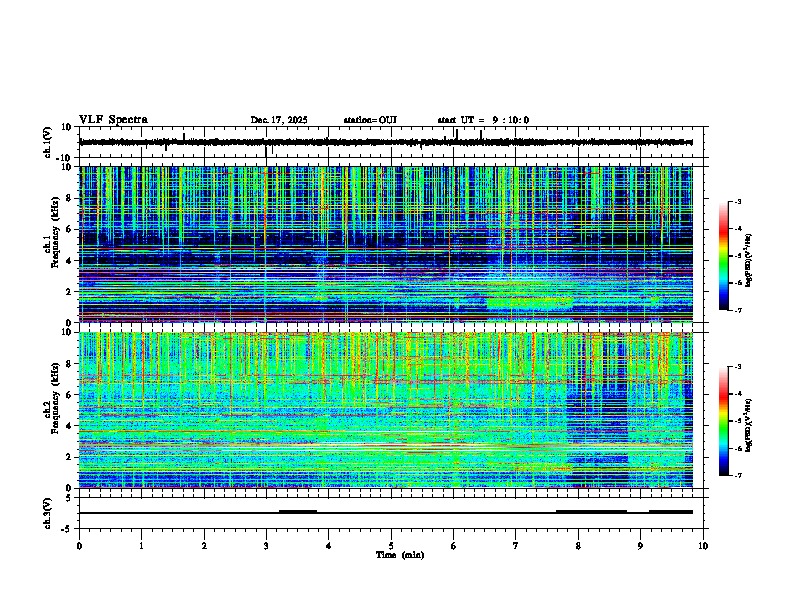This screenshot has width=792, height=612.
Task: Click the ch.1 color bar PSD unit label
Action: click(x=749, y=260)
